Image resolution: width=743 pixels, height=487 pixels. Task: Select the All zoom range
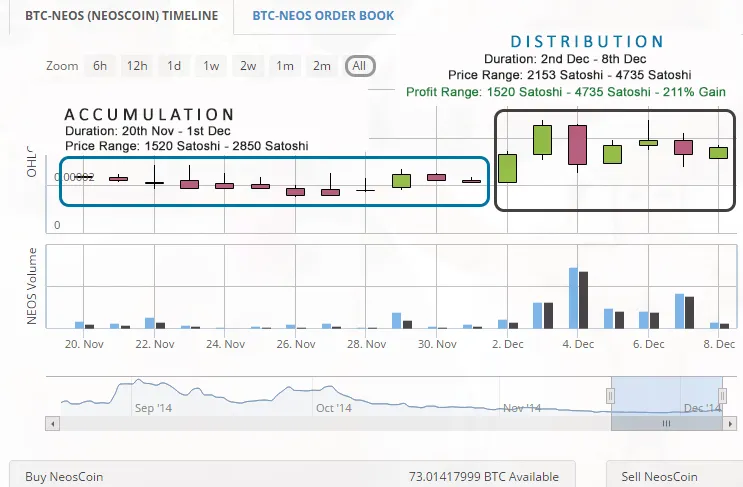360,66
